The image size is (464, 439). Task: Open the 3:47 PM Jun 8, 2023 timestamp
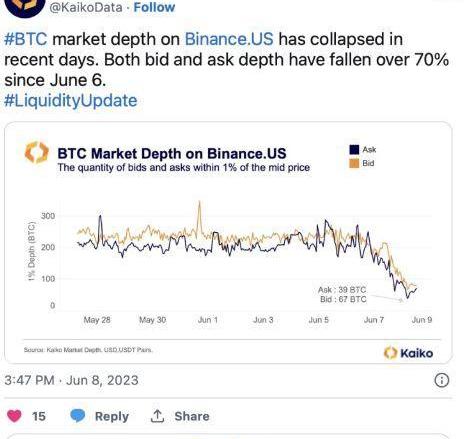coord(71,380)
